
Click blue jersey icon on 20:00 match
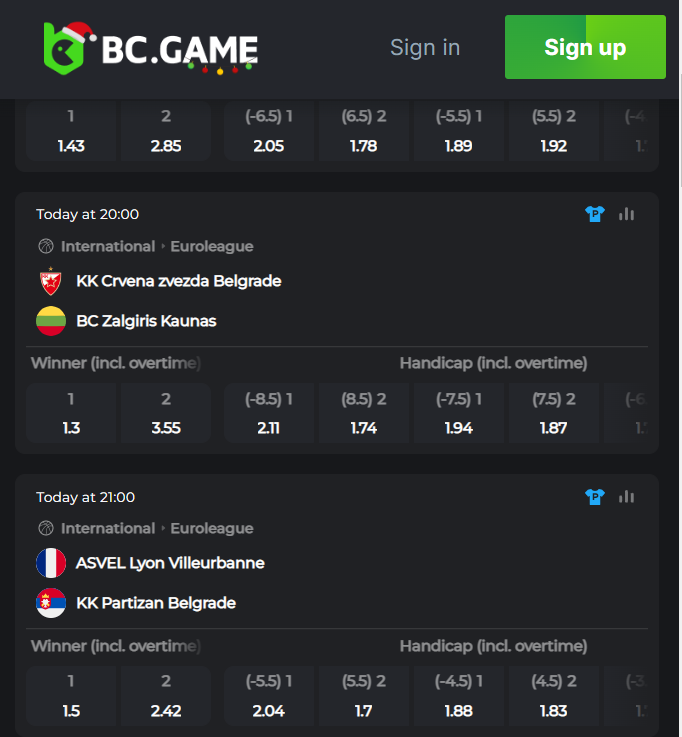[595, 214]
